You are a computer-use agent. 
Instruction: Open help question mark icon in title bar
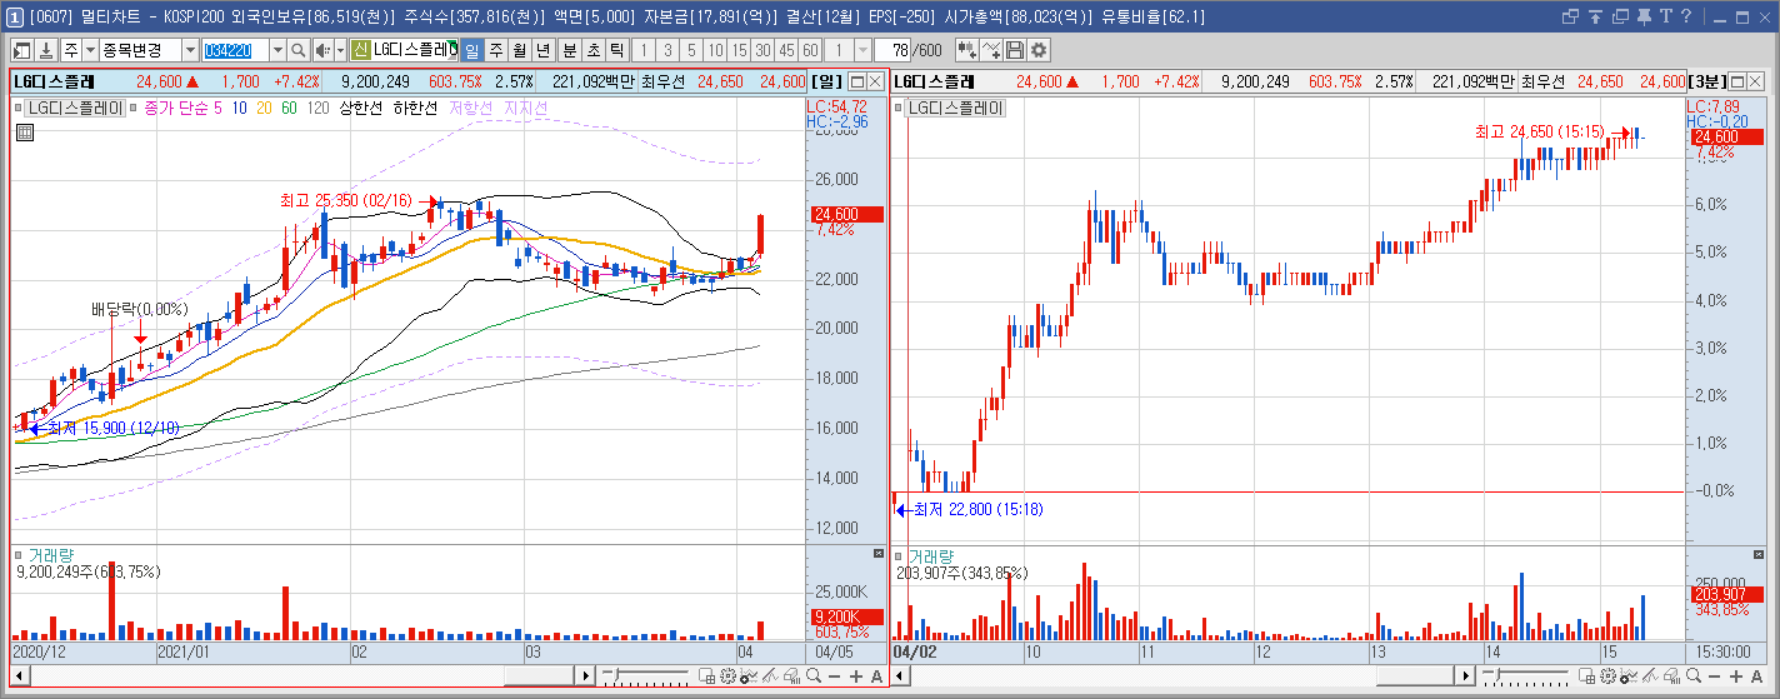tap(1686, 16)
